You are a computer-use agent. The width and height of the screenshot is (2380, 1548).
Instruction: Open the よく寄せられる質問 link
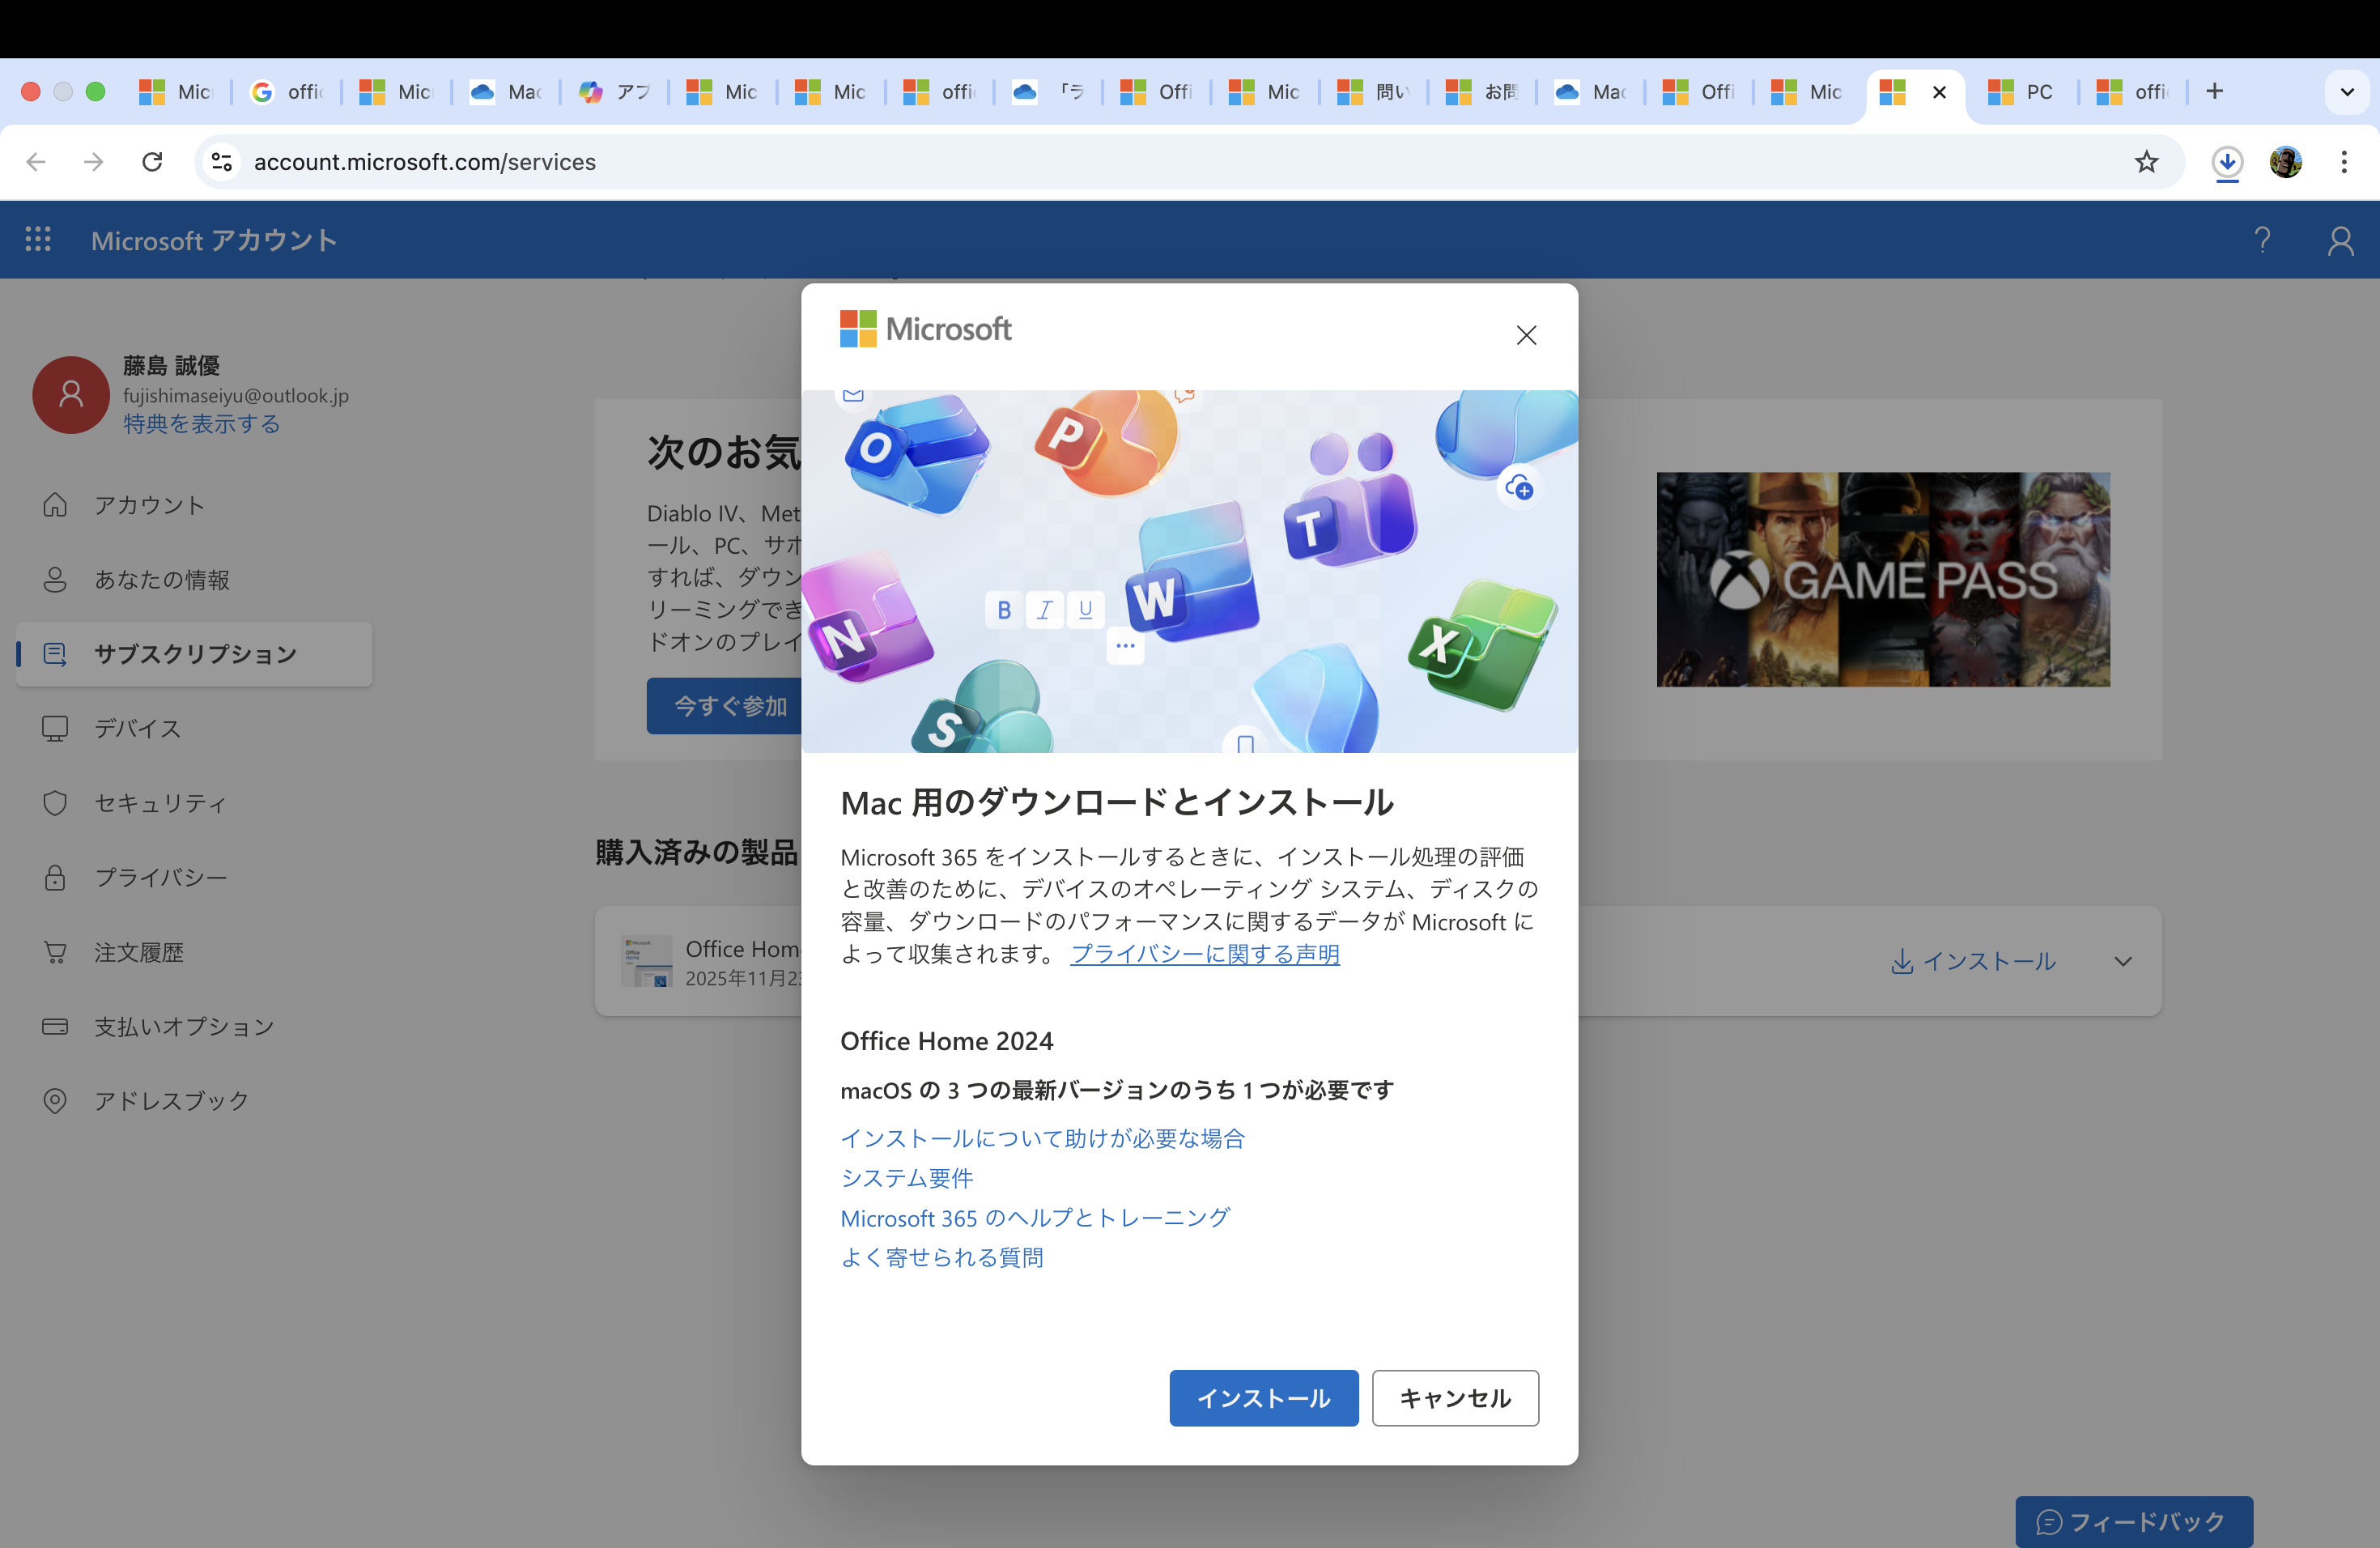942,1257
